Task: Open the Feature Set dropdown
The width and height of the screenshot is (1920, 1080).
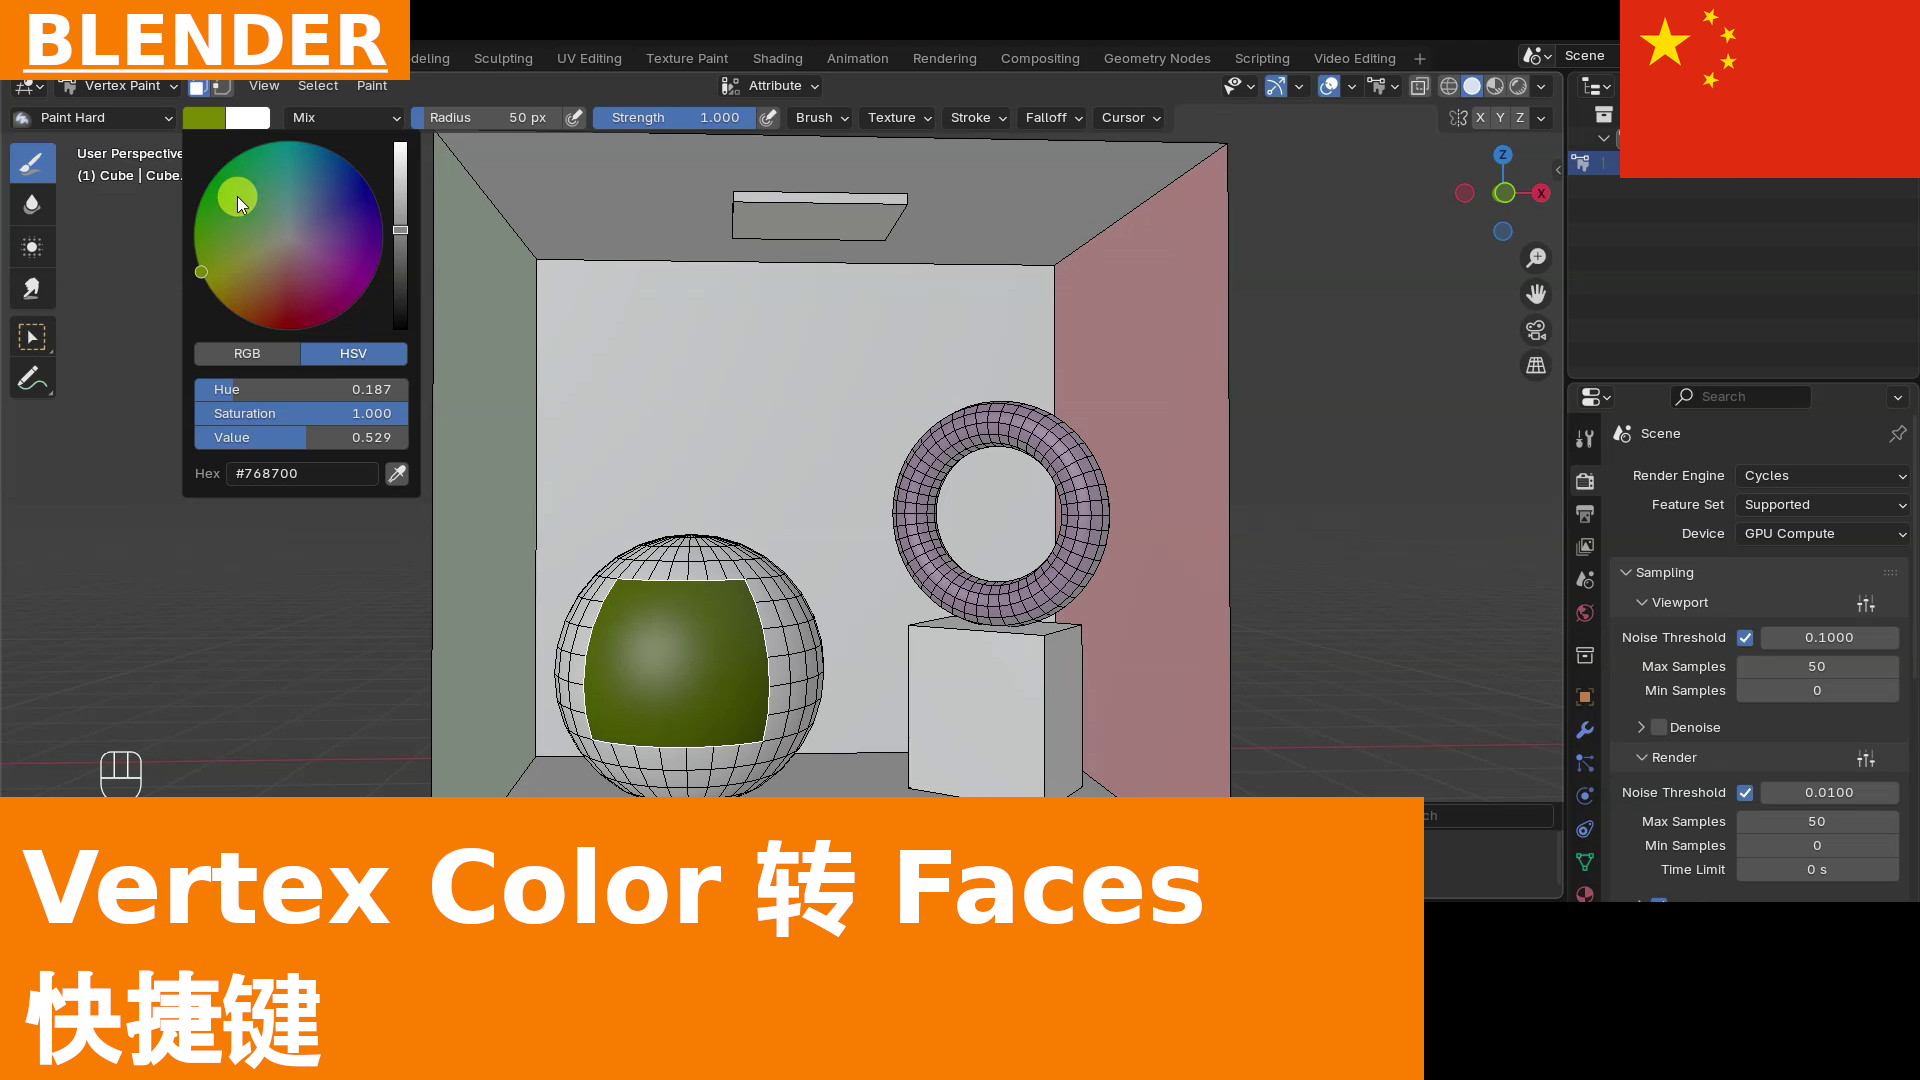Action: [1823, 505]
